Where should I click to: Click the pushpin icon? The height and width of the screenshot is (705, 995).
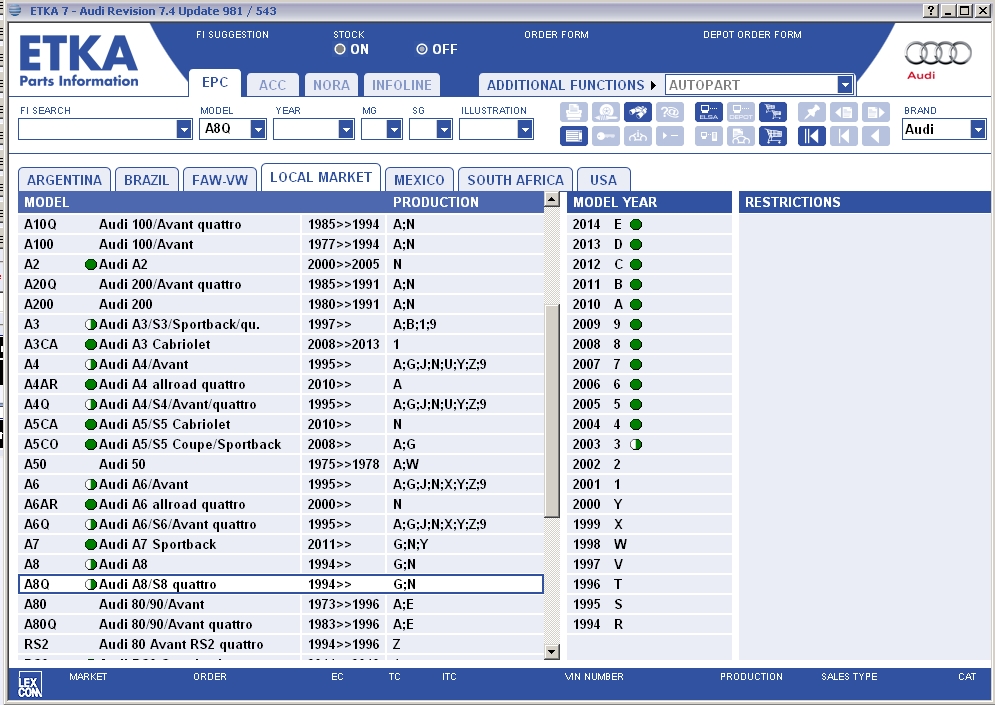pyautogui.click(x=812, y=112)
